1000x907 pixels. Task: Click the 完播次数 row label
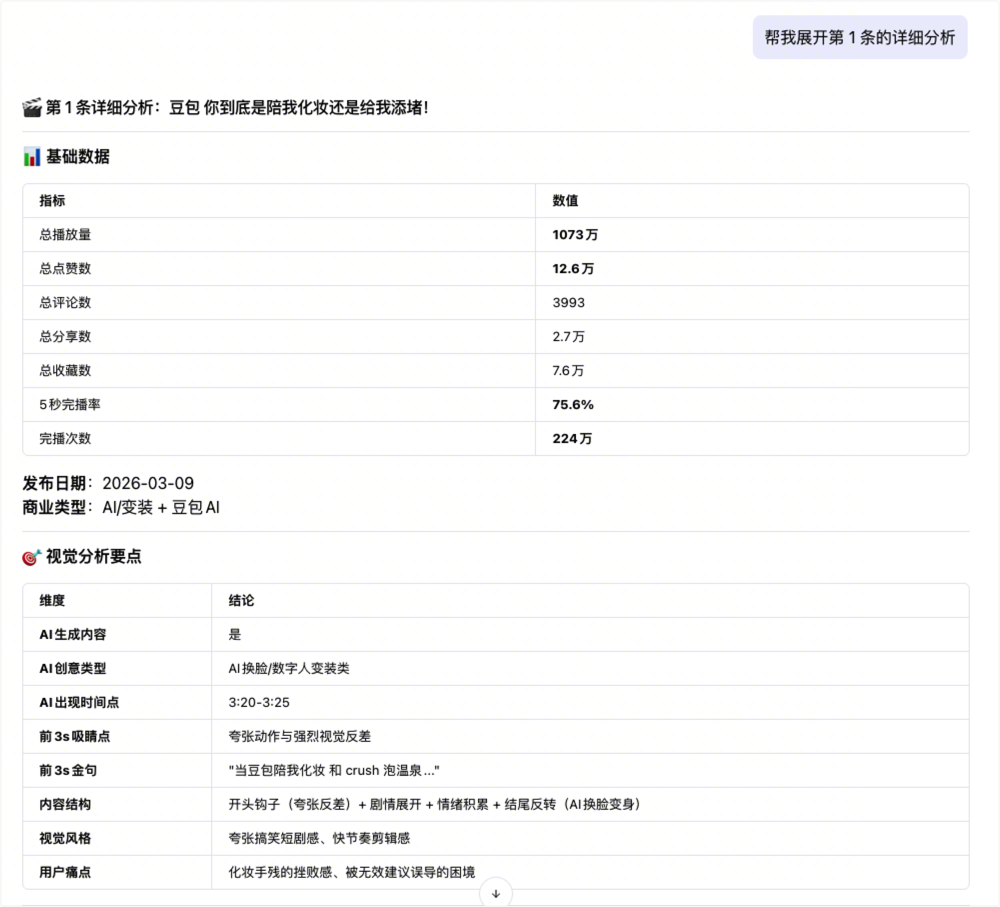pyautogui.click(x=65, y=439)
